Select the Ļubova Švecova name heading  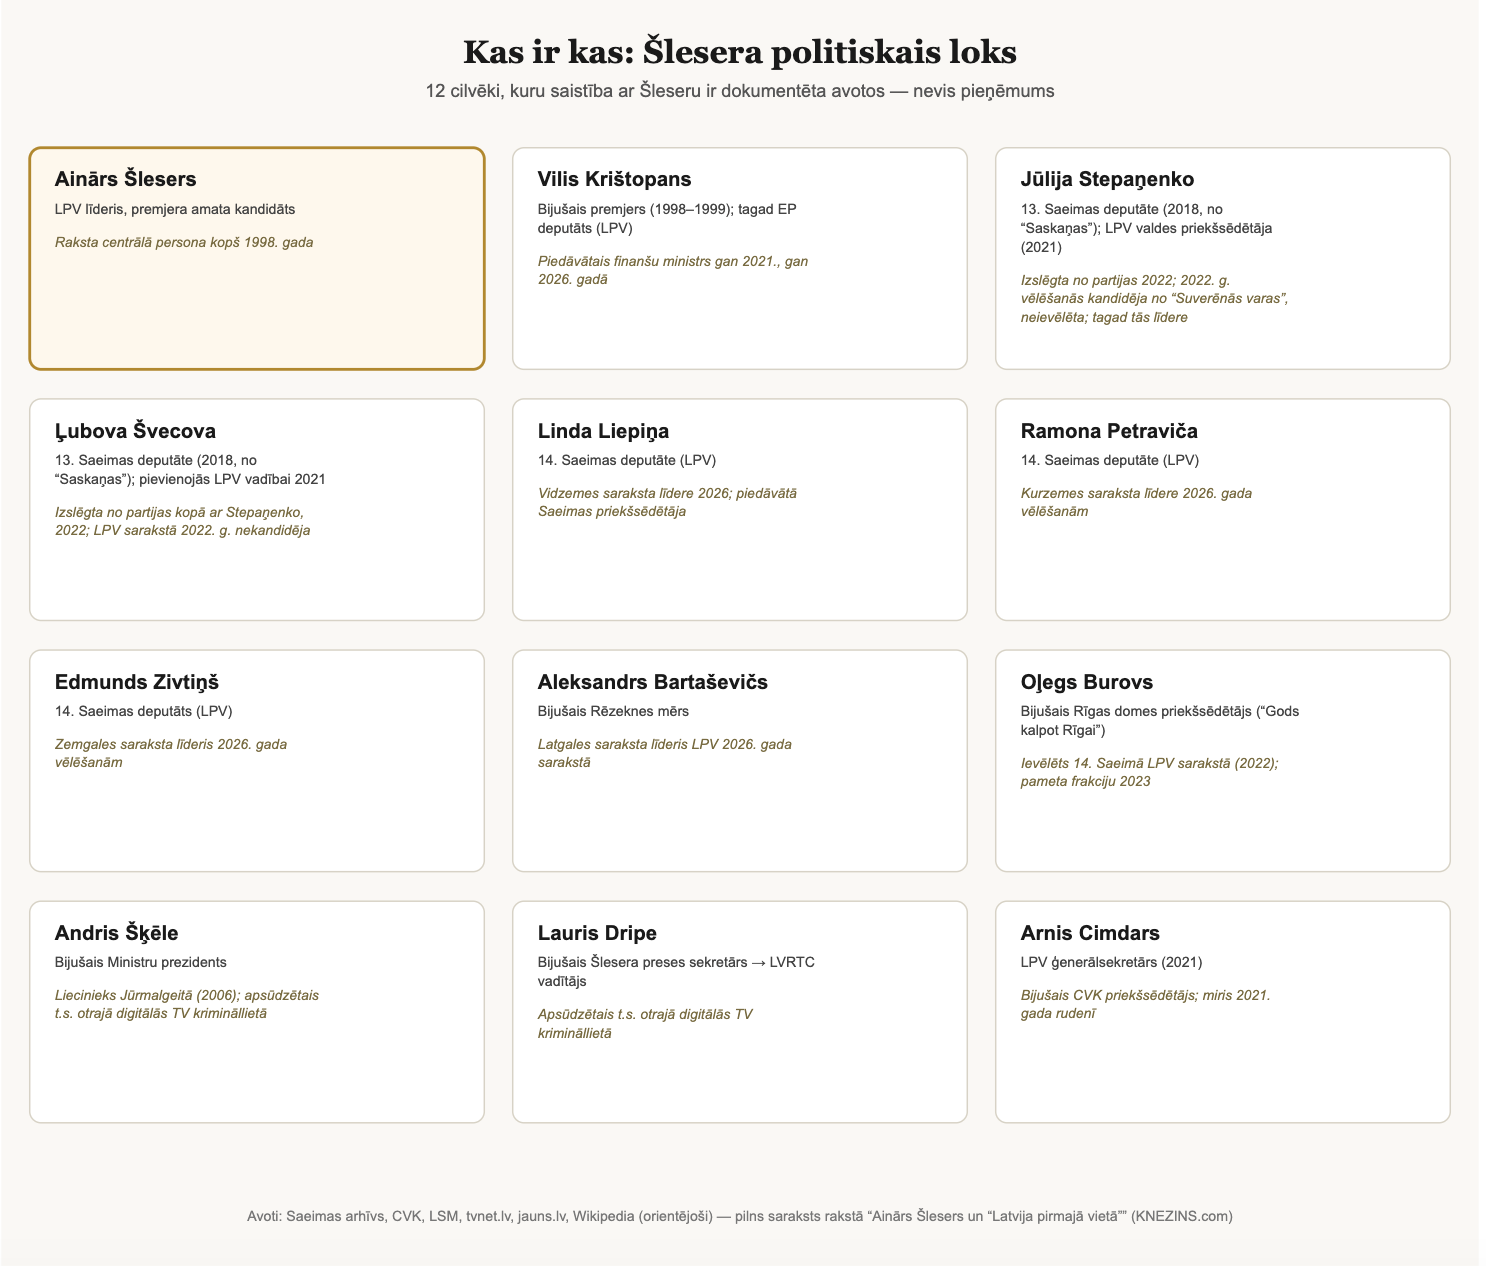[135, 431]
